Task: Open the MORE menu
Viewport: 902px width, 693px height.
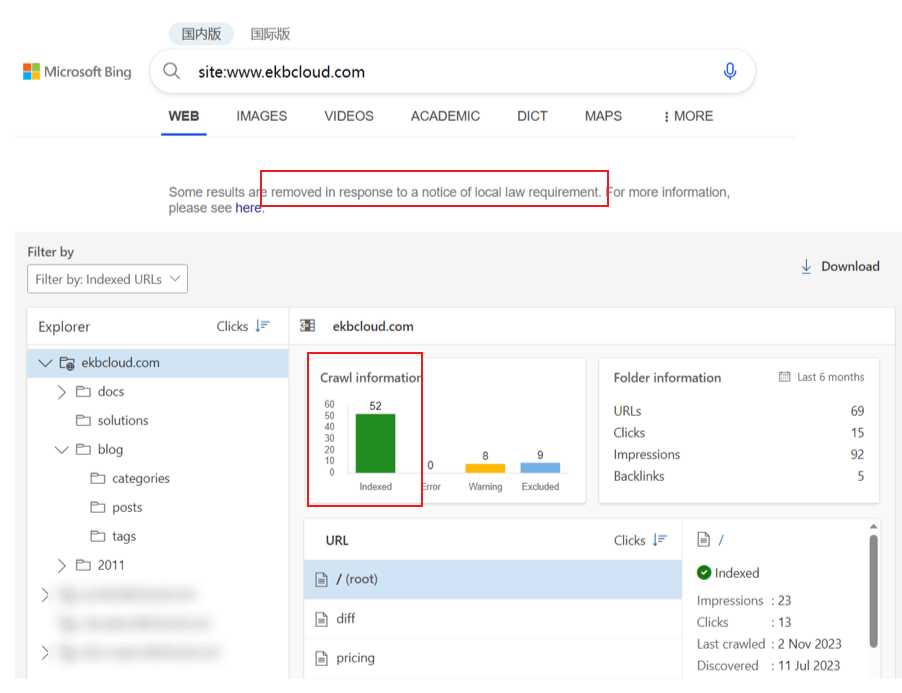Action: [688, 116]
